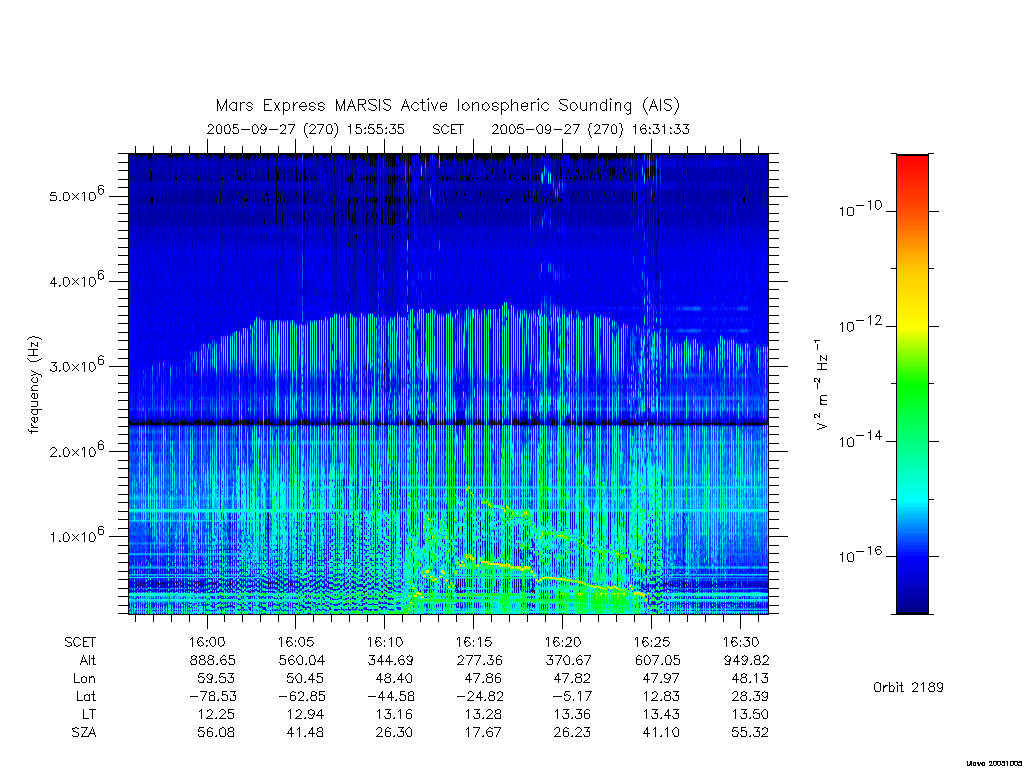This screenshot has width=1024, height=768.
Task: Select the start timestamp 2005-09-27 15:55:35
Action: tap(306, 129)
